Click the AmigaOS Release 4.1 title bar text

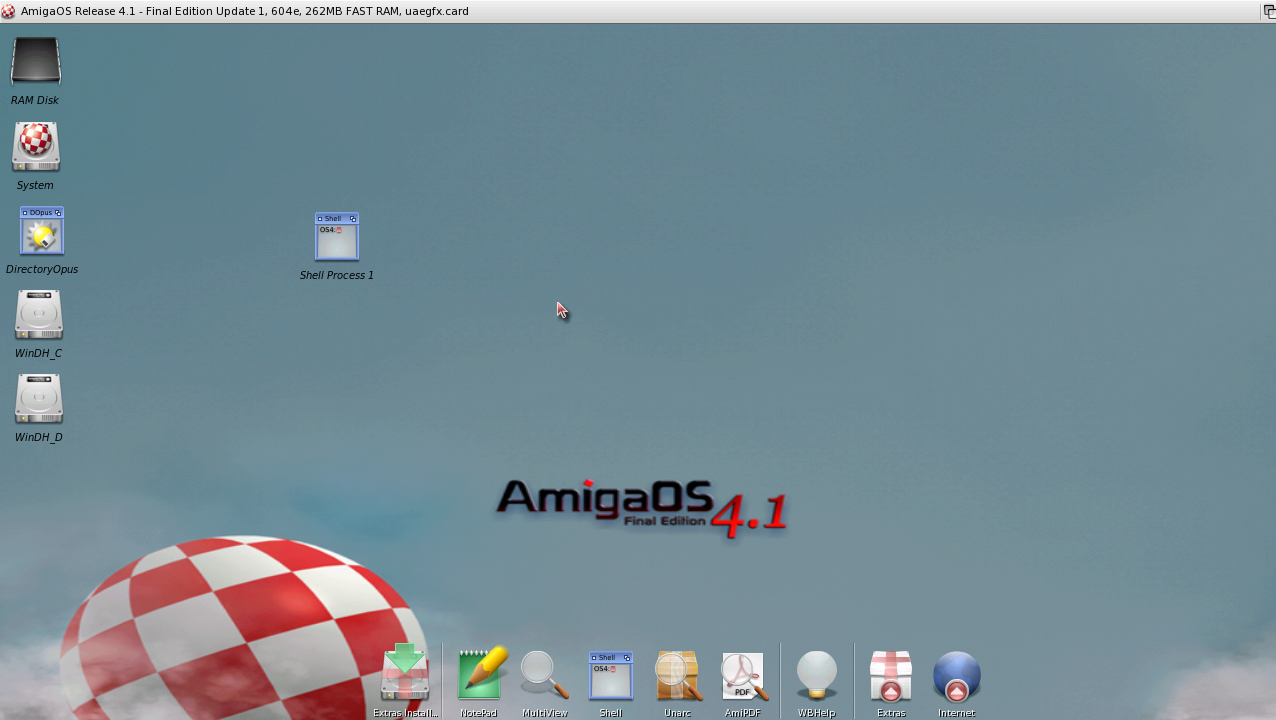pyautogui.click(x=244, y=11)
